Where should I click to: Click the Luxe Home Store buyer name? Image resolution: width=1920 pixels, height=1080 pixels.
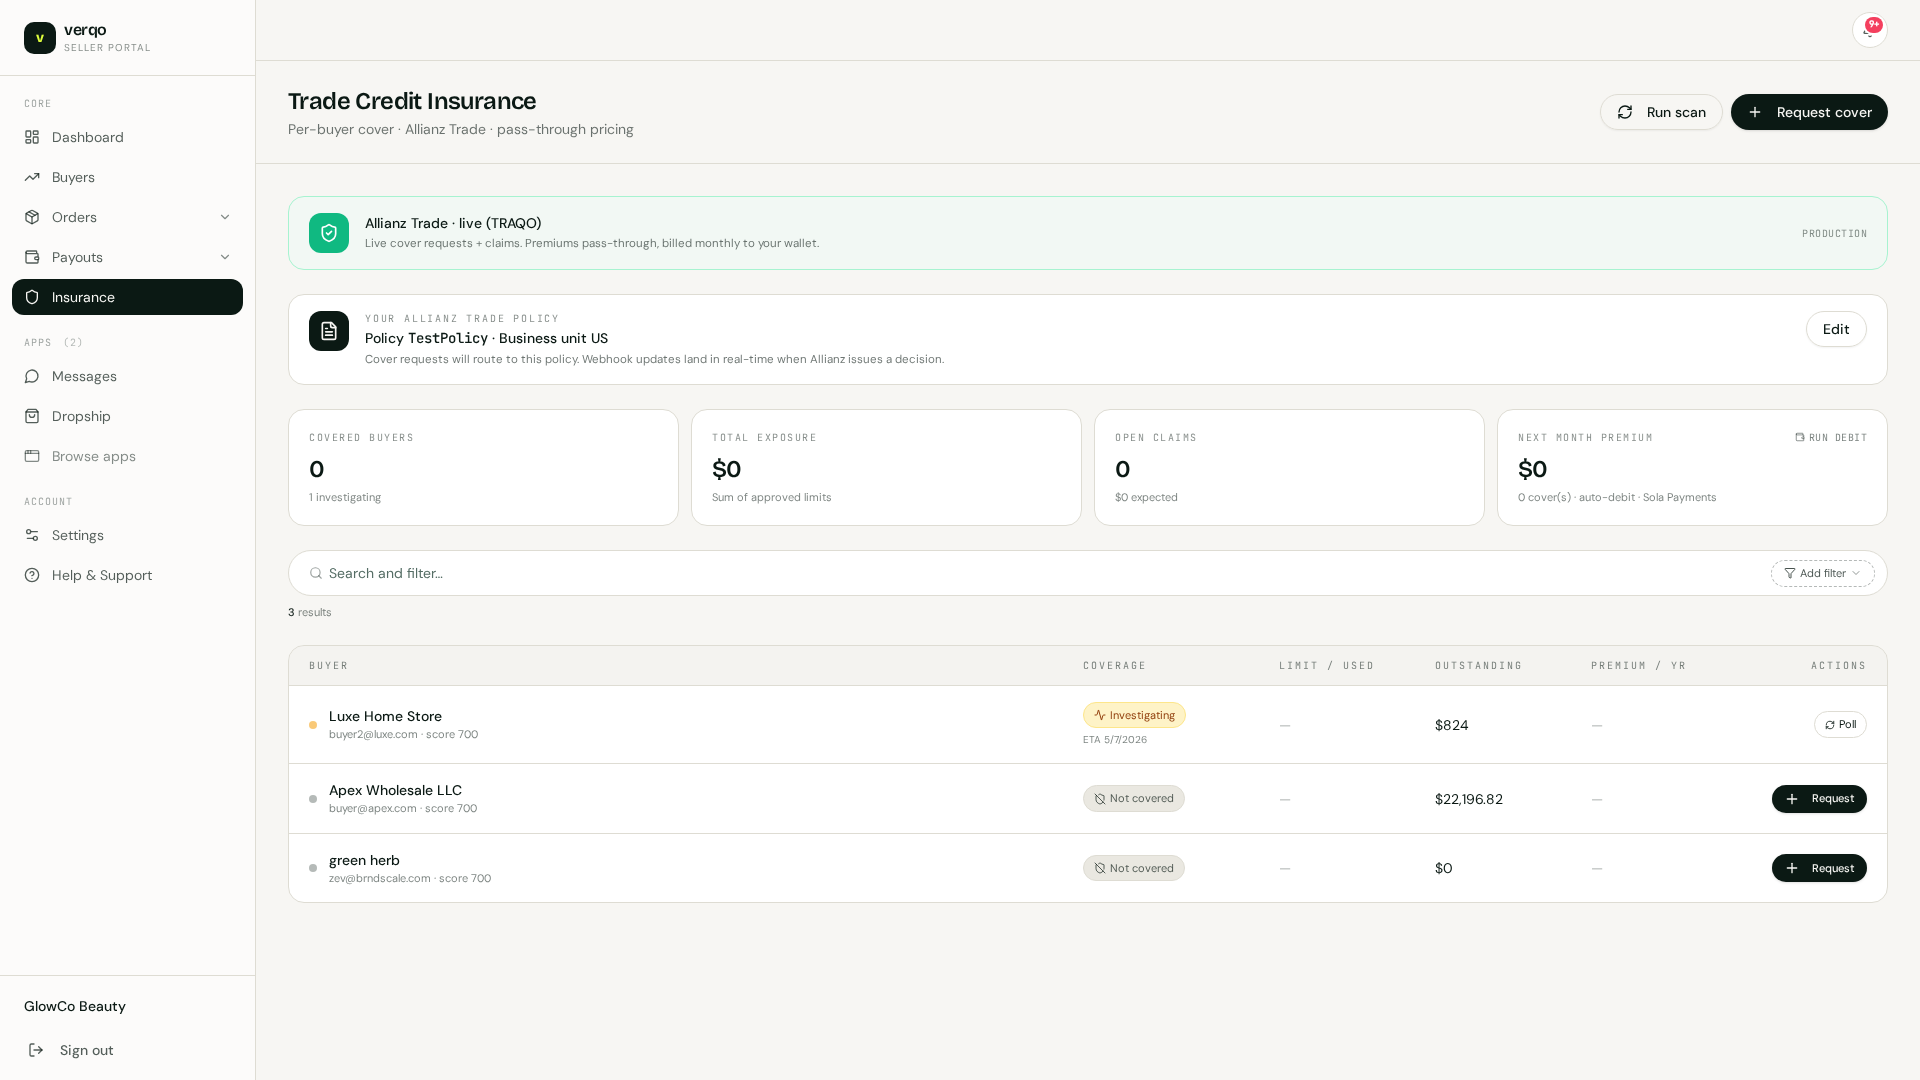(x=385, y=716)
